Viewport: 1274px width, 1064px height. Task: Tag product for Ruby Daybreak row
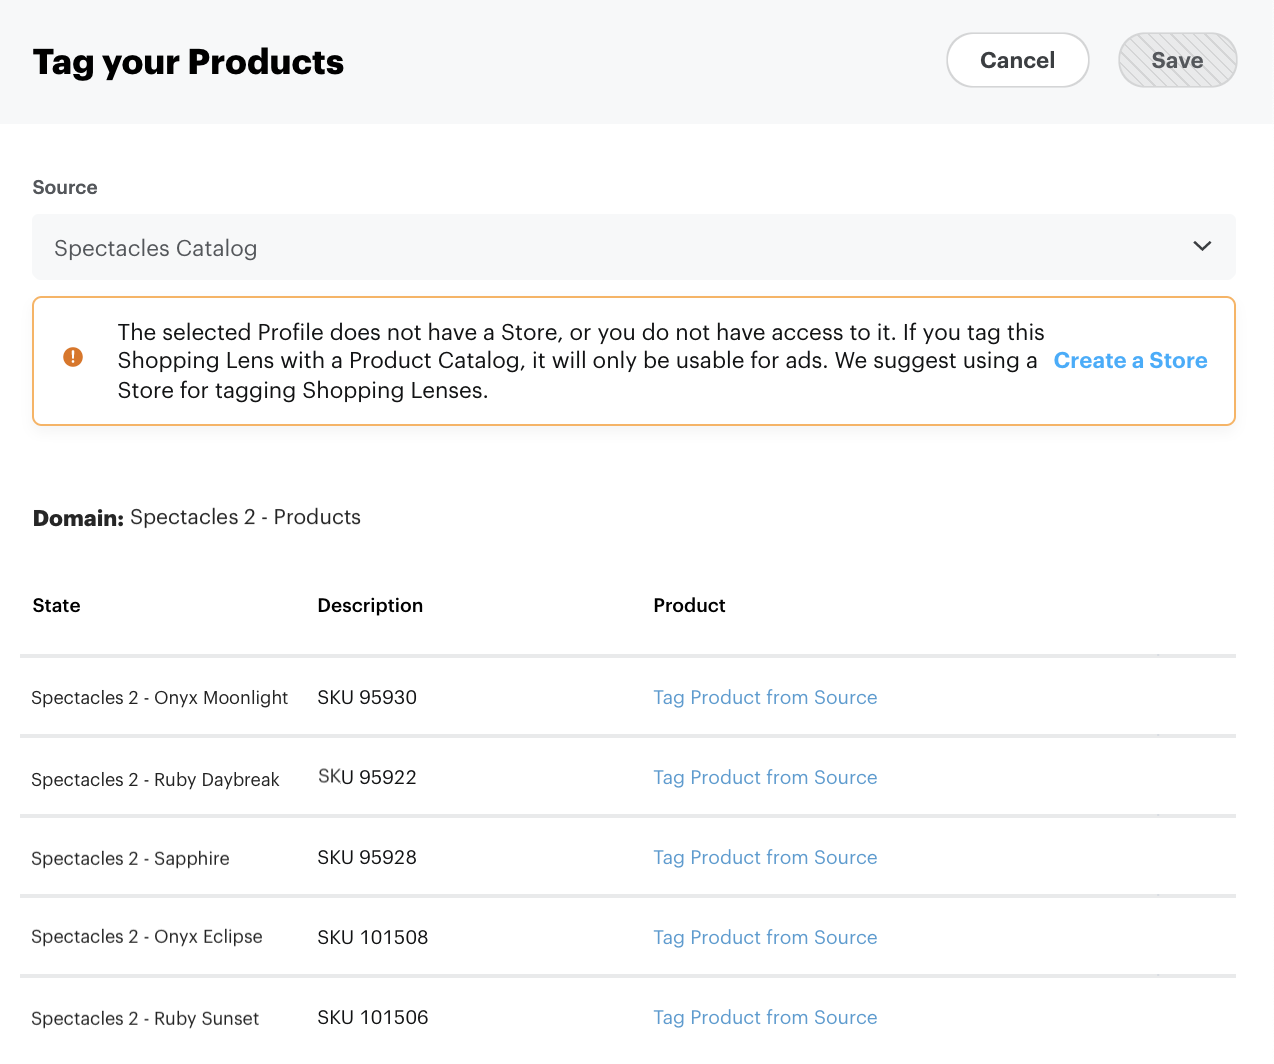point(765,777)
